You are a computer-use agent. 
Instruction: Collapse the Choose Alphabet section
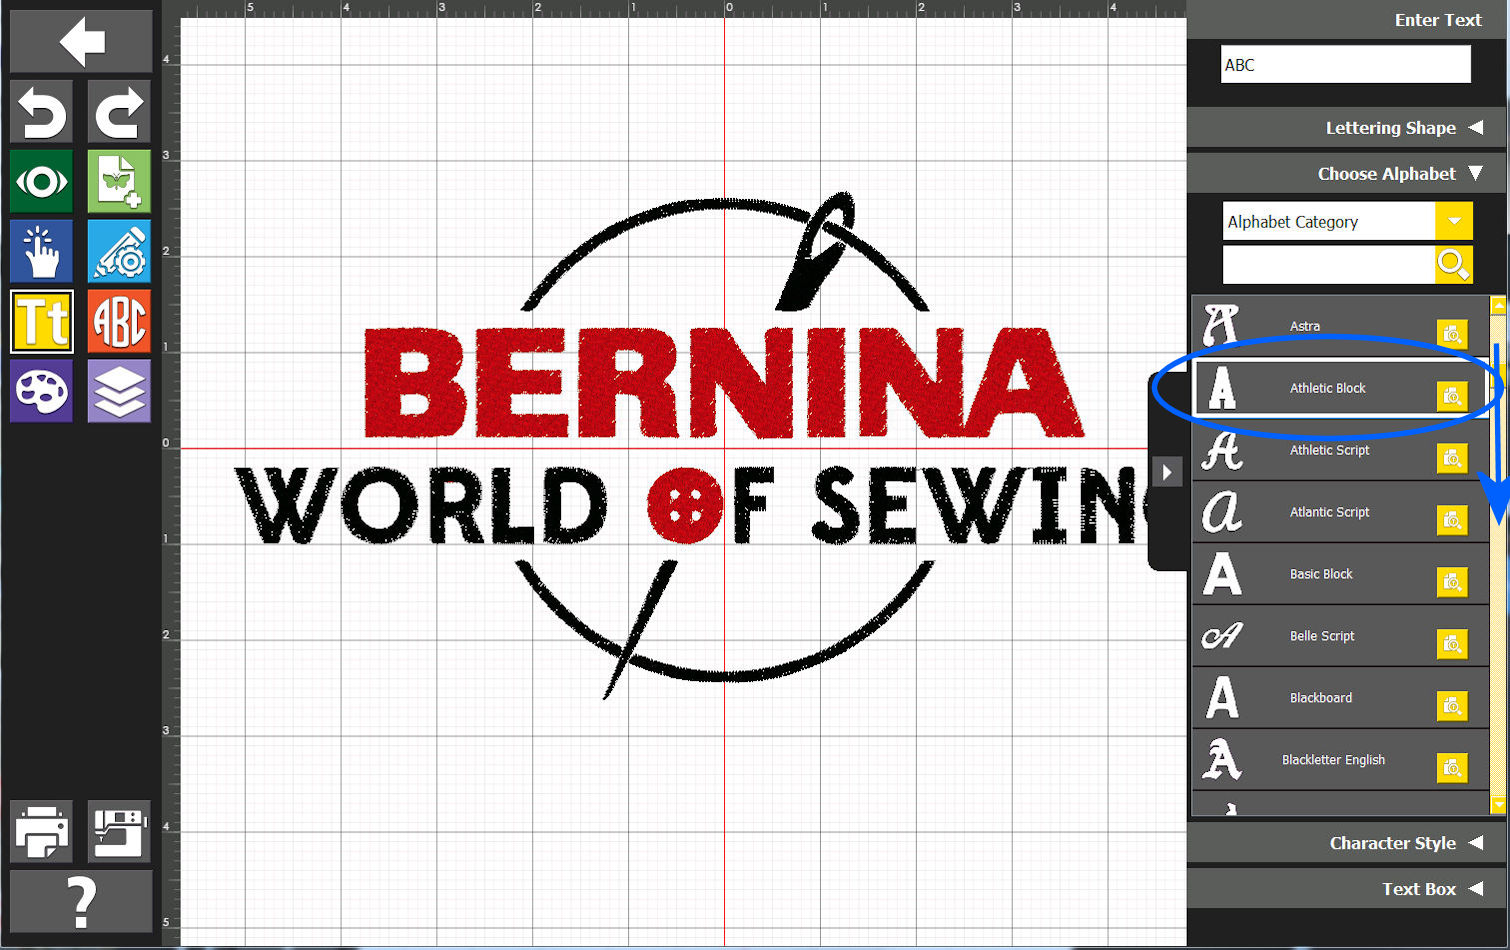point(1347,173)
